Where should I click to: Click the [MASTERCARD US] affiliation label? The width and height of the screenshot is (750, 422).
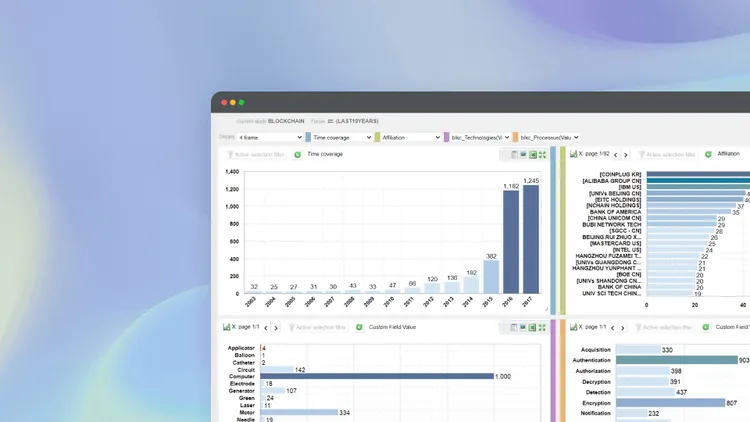click(x=615, y=244)
